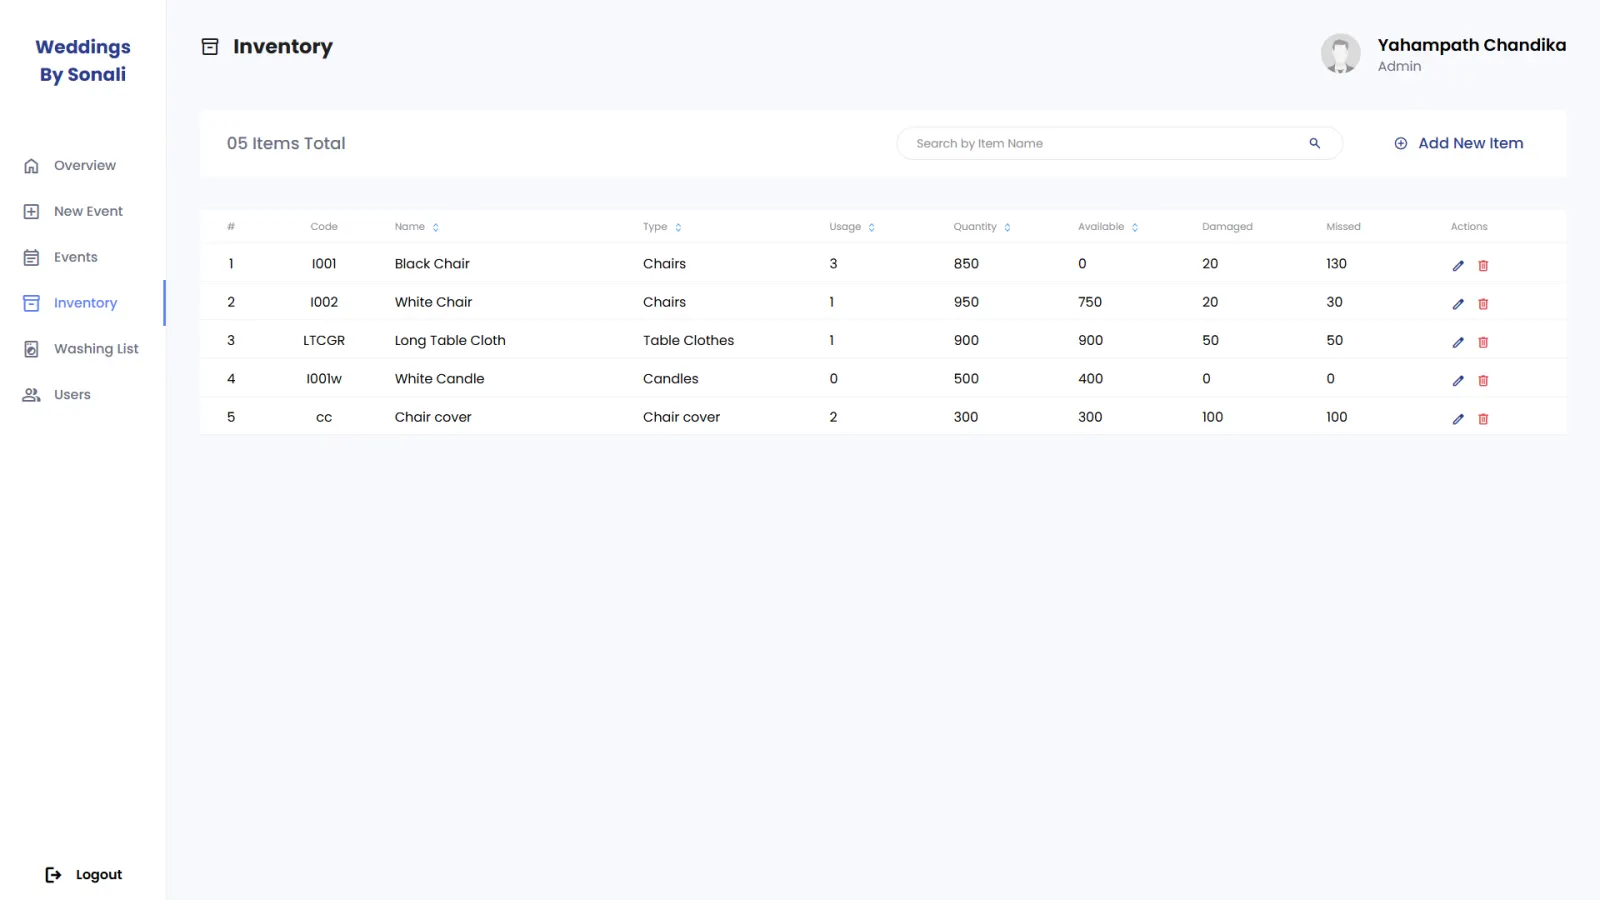The width and height of the screenshot is (1600, 900).
Task: Select Inventory in the sidebar
Action: (85, 303)
